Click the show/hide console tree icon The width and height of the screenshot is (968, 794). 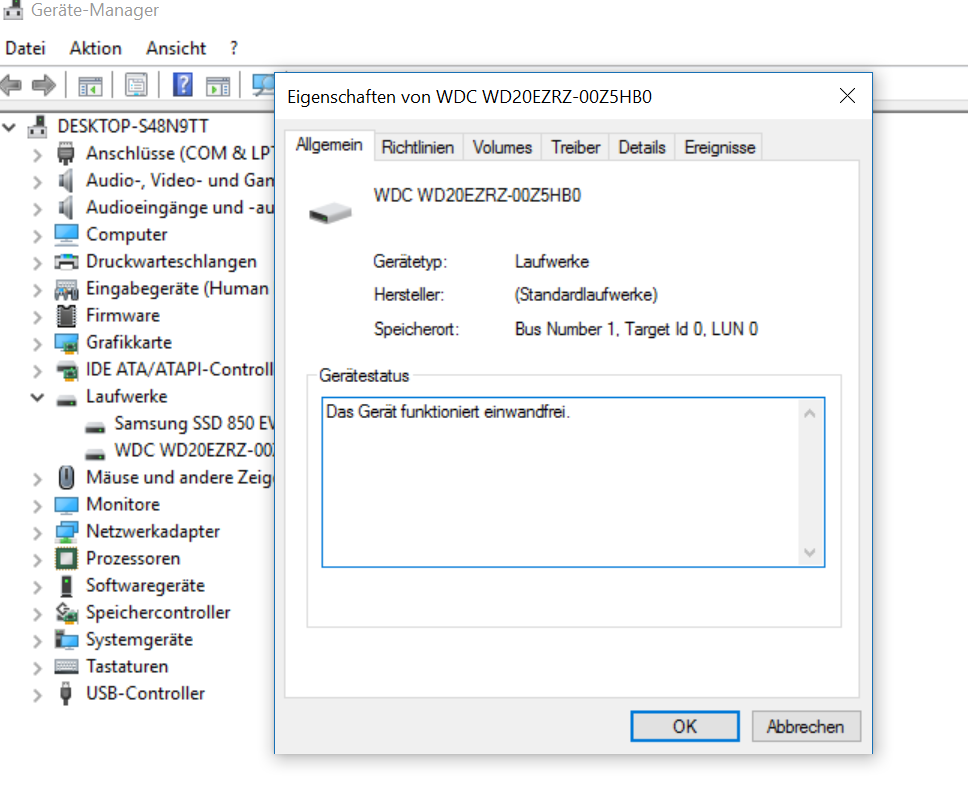pos(90,86)
